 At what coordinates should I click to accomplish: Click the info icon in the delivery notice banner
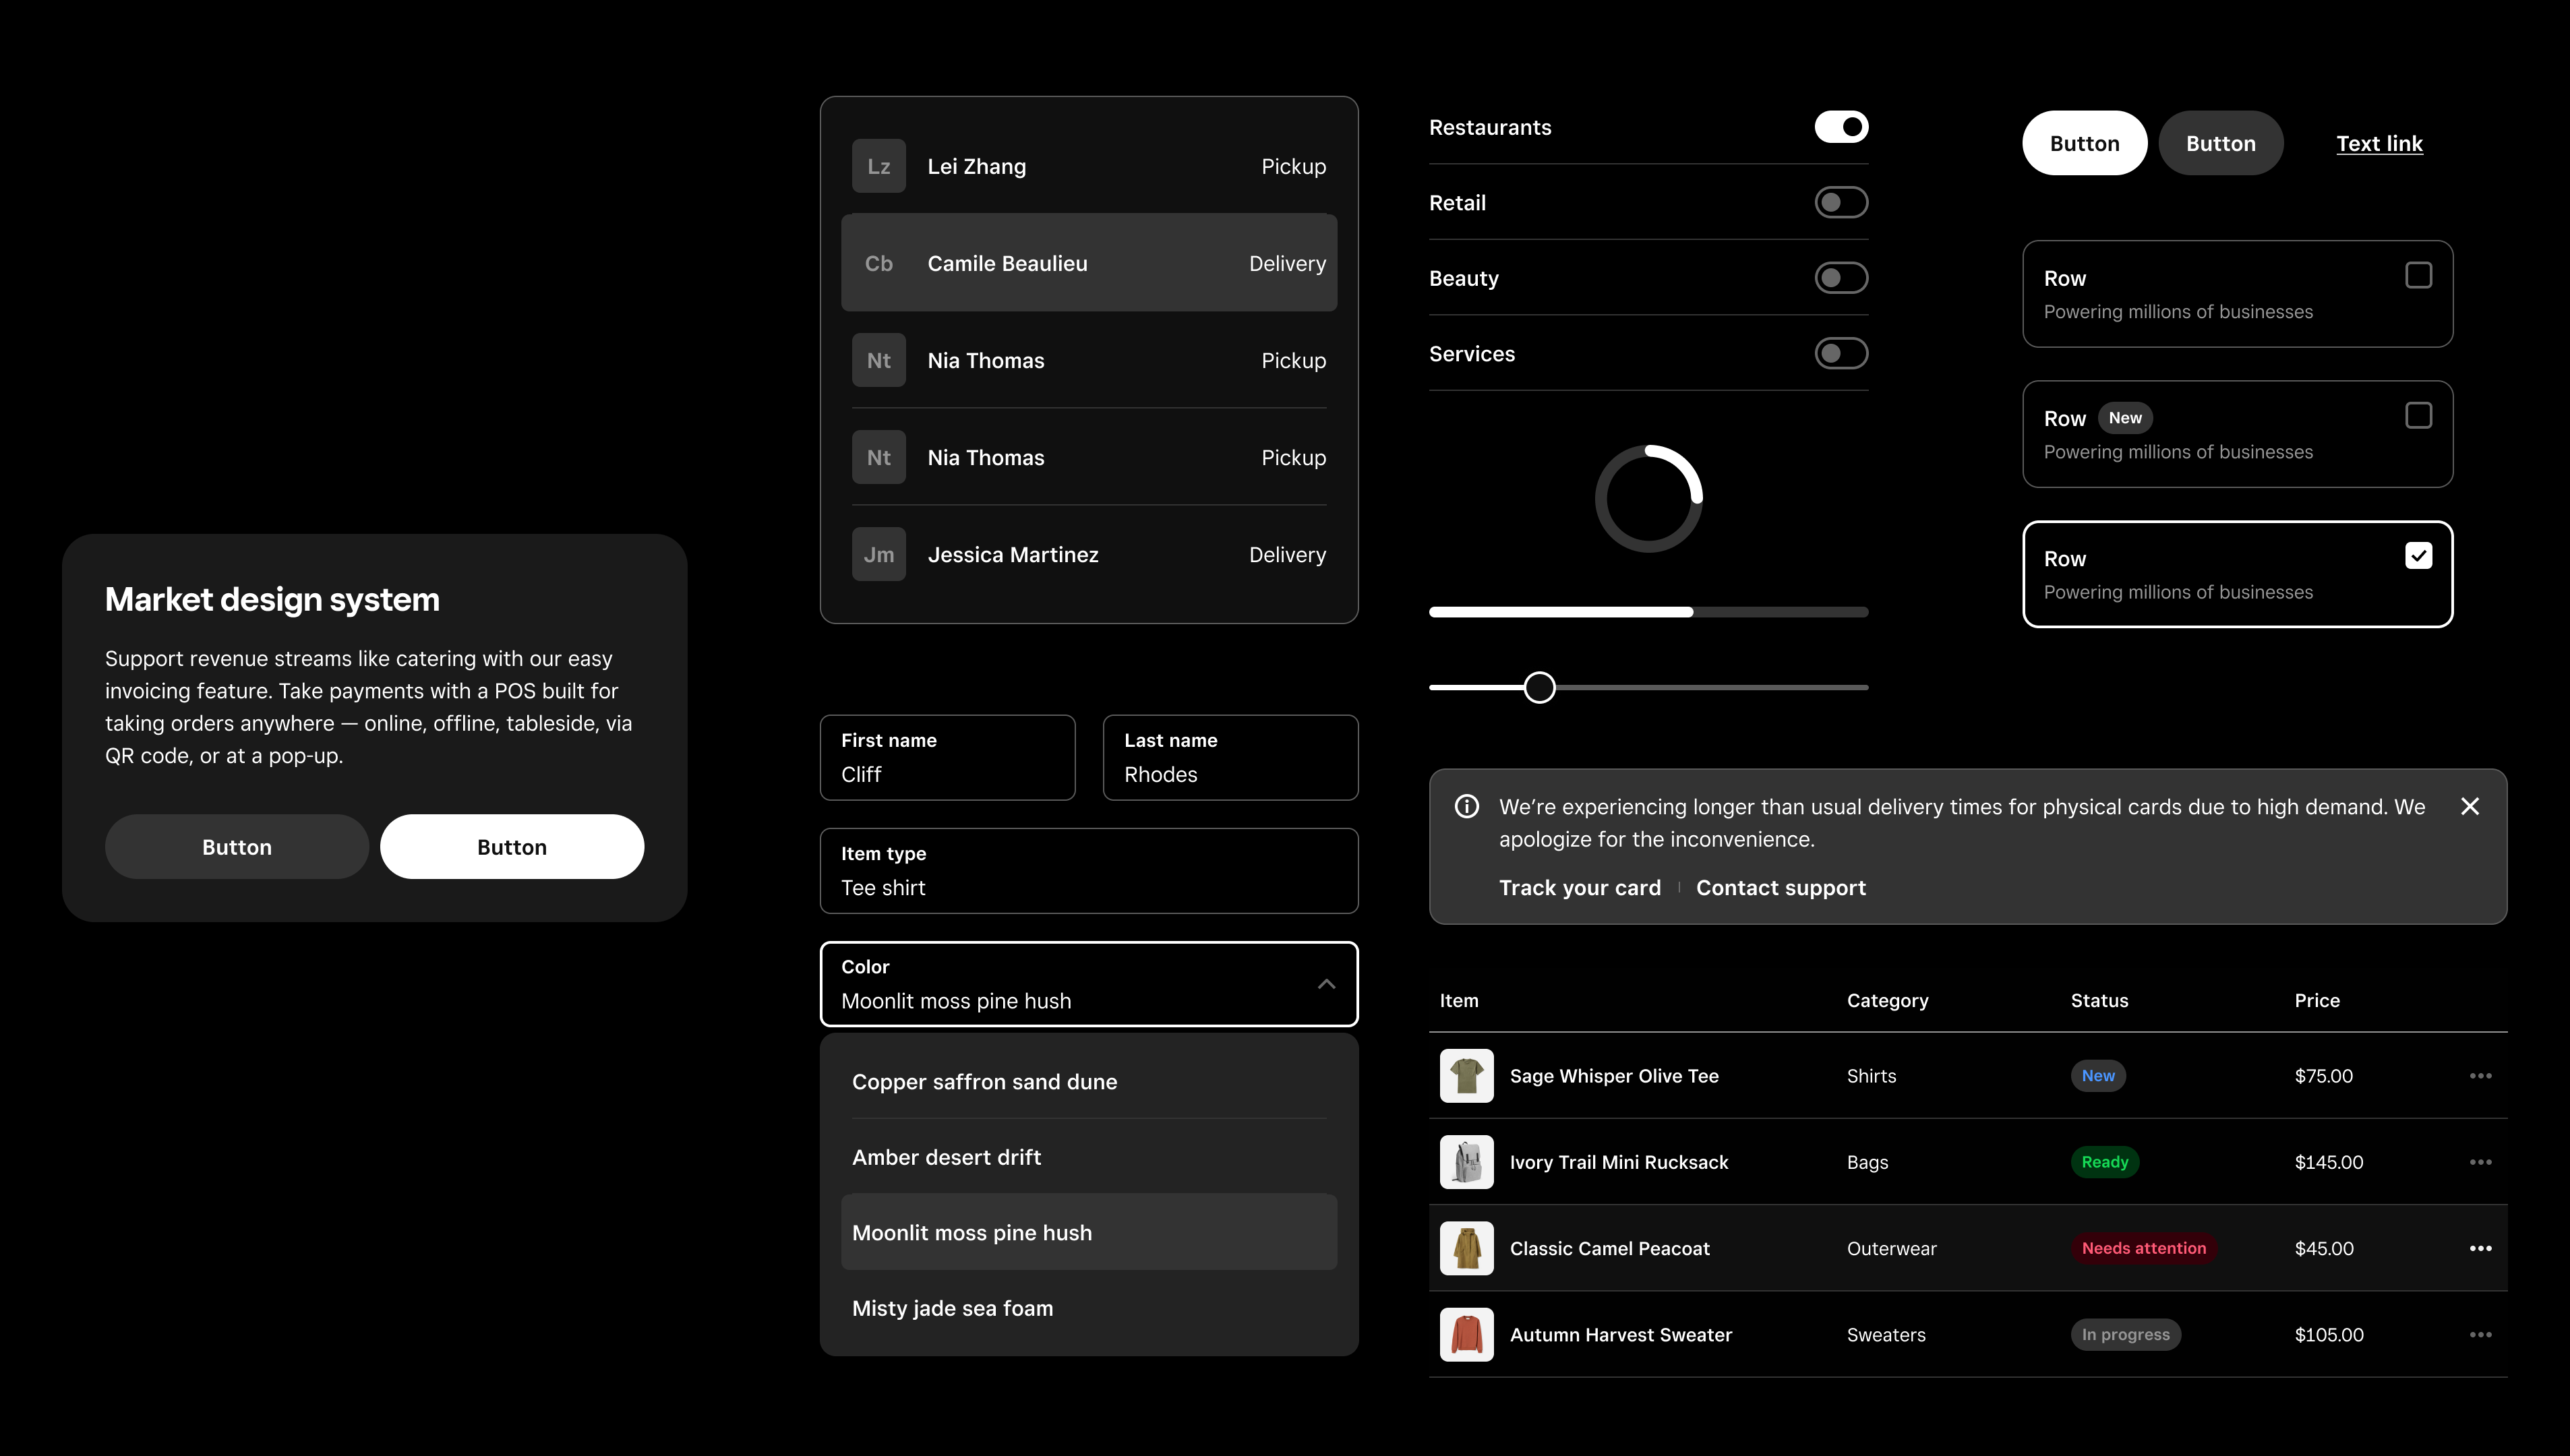click(x=1466, y=806)
